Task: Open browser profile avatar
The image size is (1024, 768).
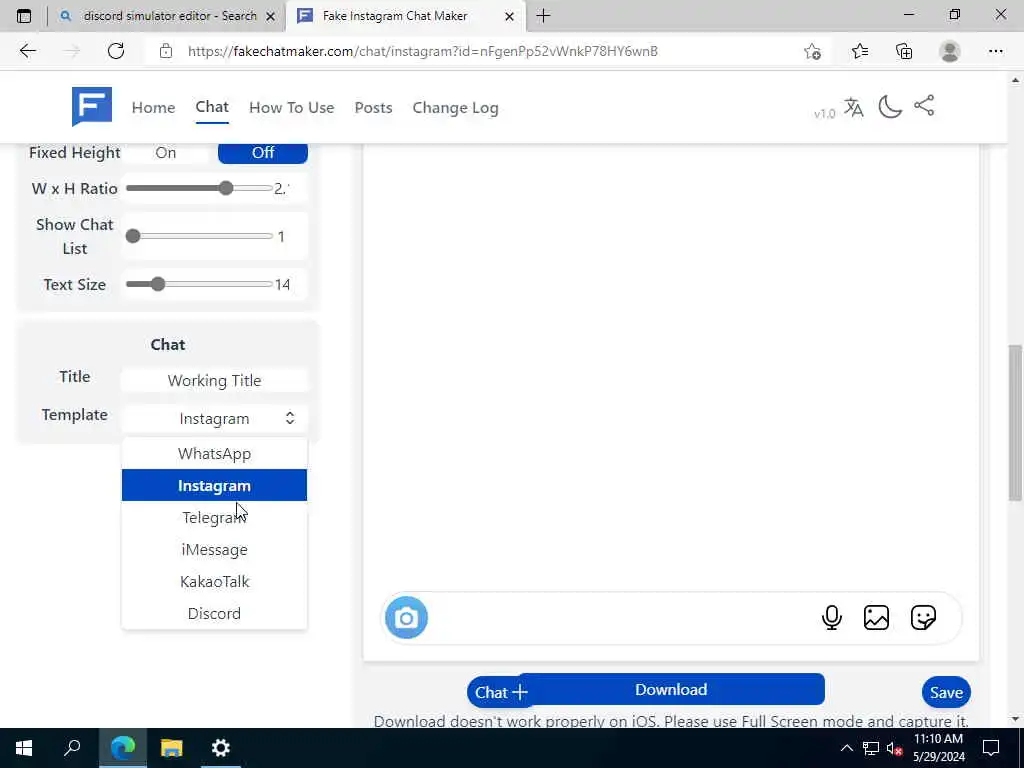Action: (x=949, y=51)
